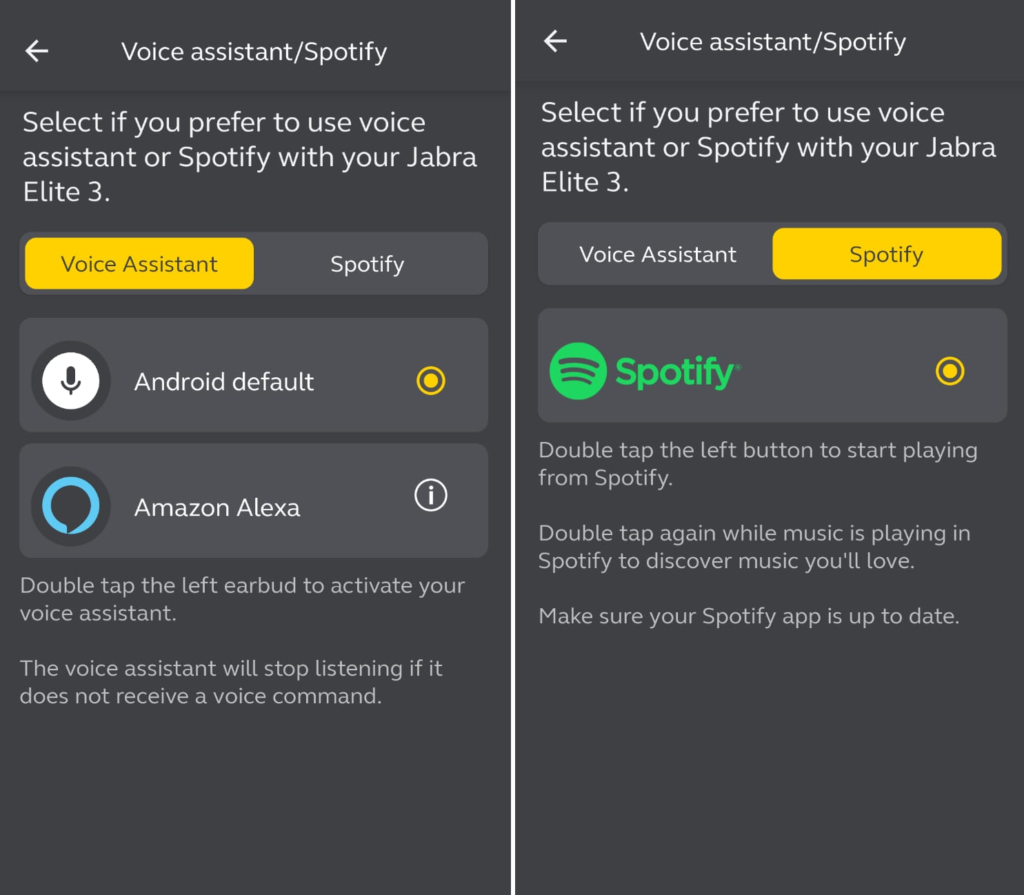Viewport: 1024px width, 895px height.
Task: Tap the Amazon Alexa ring icon
Action: coord(71,506)
